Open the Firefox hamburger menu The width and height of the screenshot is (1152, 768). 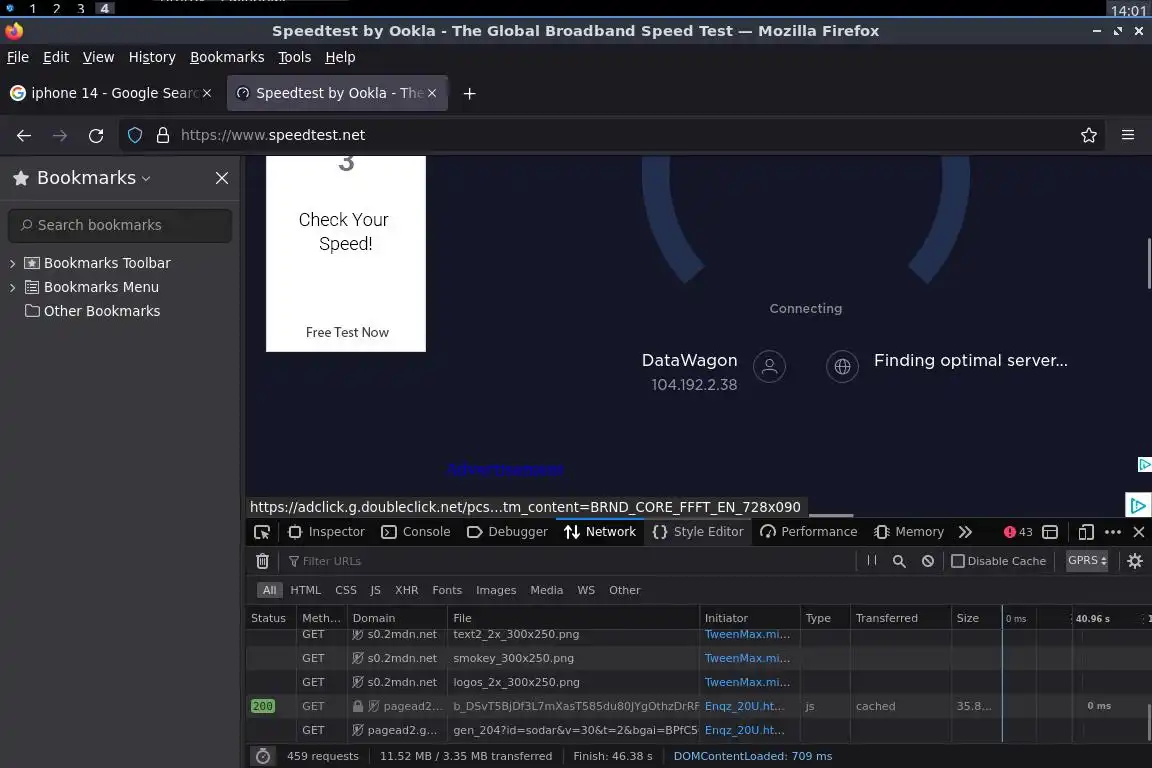tap(1128, 135)
